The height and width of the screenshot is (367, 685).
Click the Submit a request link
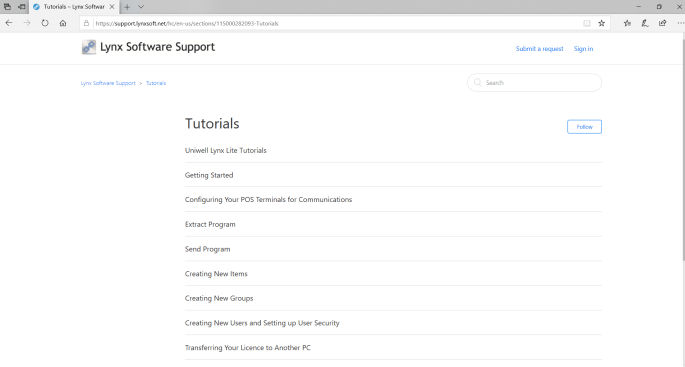(540, 48)
